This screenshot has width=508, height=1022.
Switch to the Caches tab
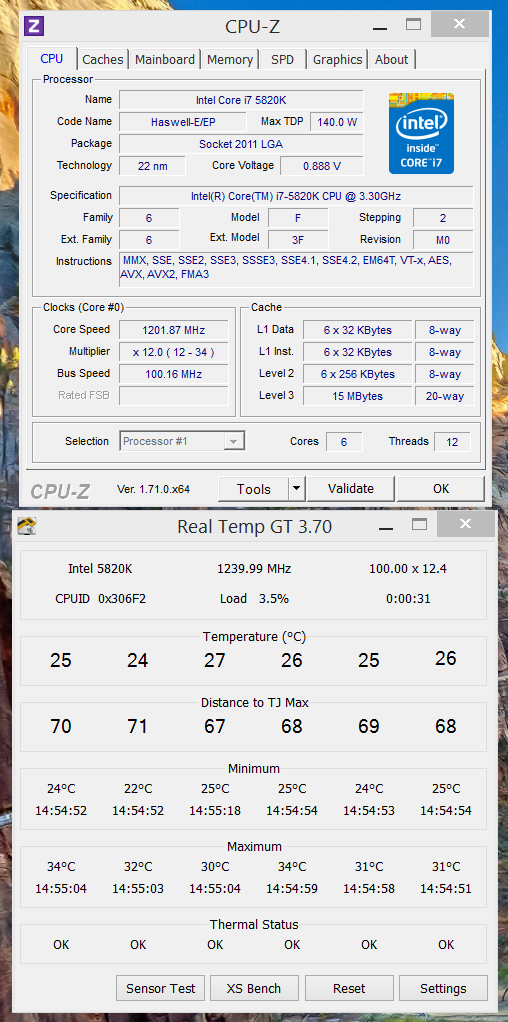click(x=102, y=59)
